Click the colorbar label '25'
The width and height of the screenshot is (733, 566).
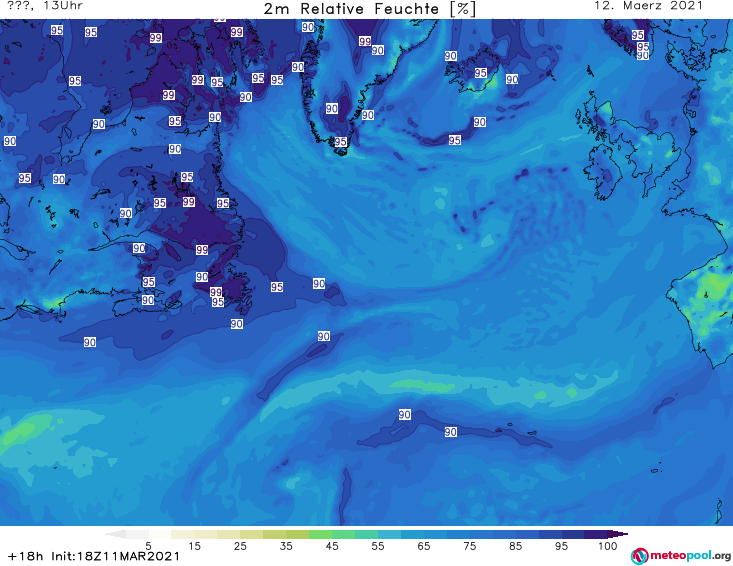point(240,546)
